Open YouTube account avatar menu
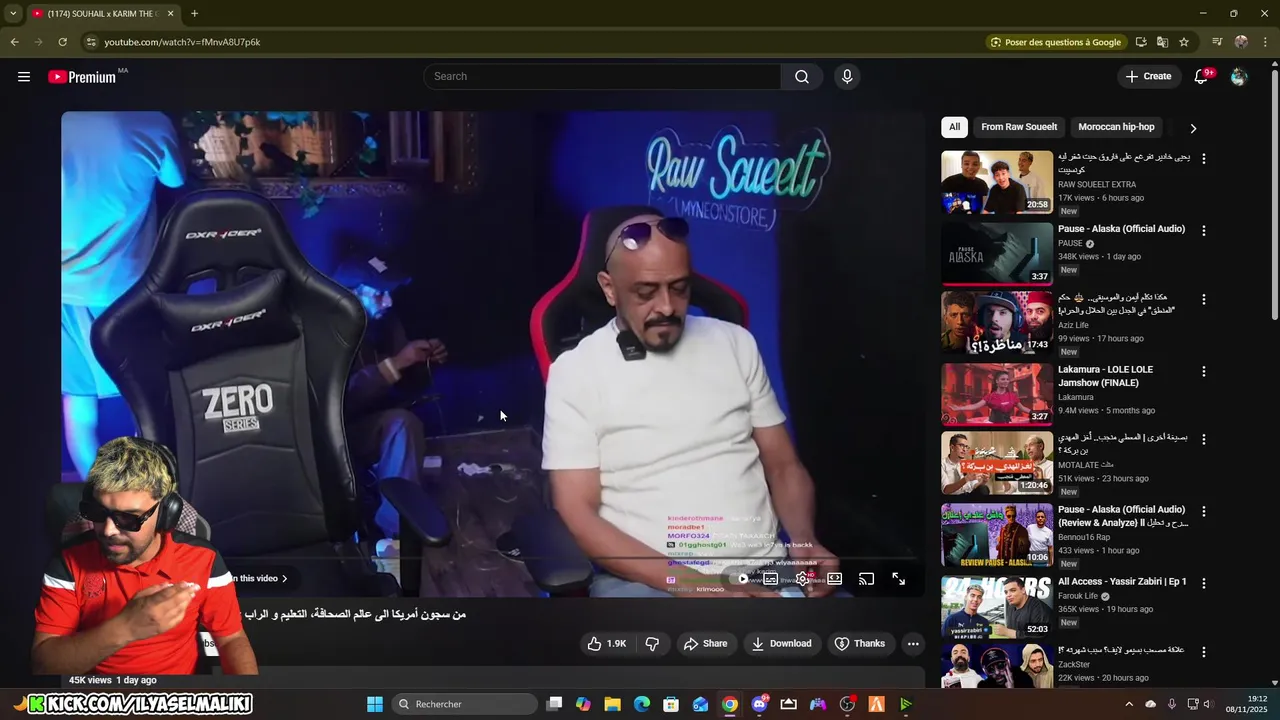Viewport: 1280px width, 720px height. 1239,77
